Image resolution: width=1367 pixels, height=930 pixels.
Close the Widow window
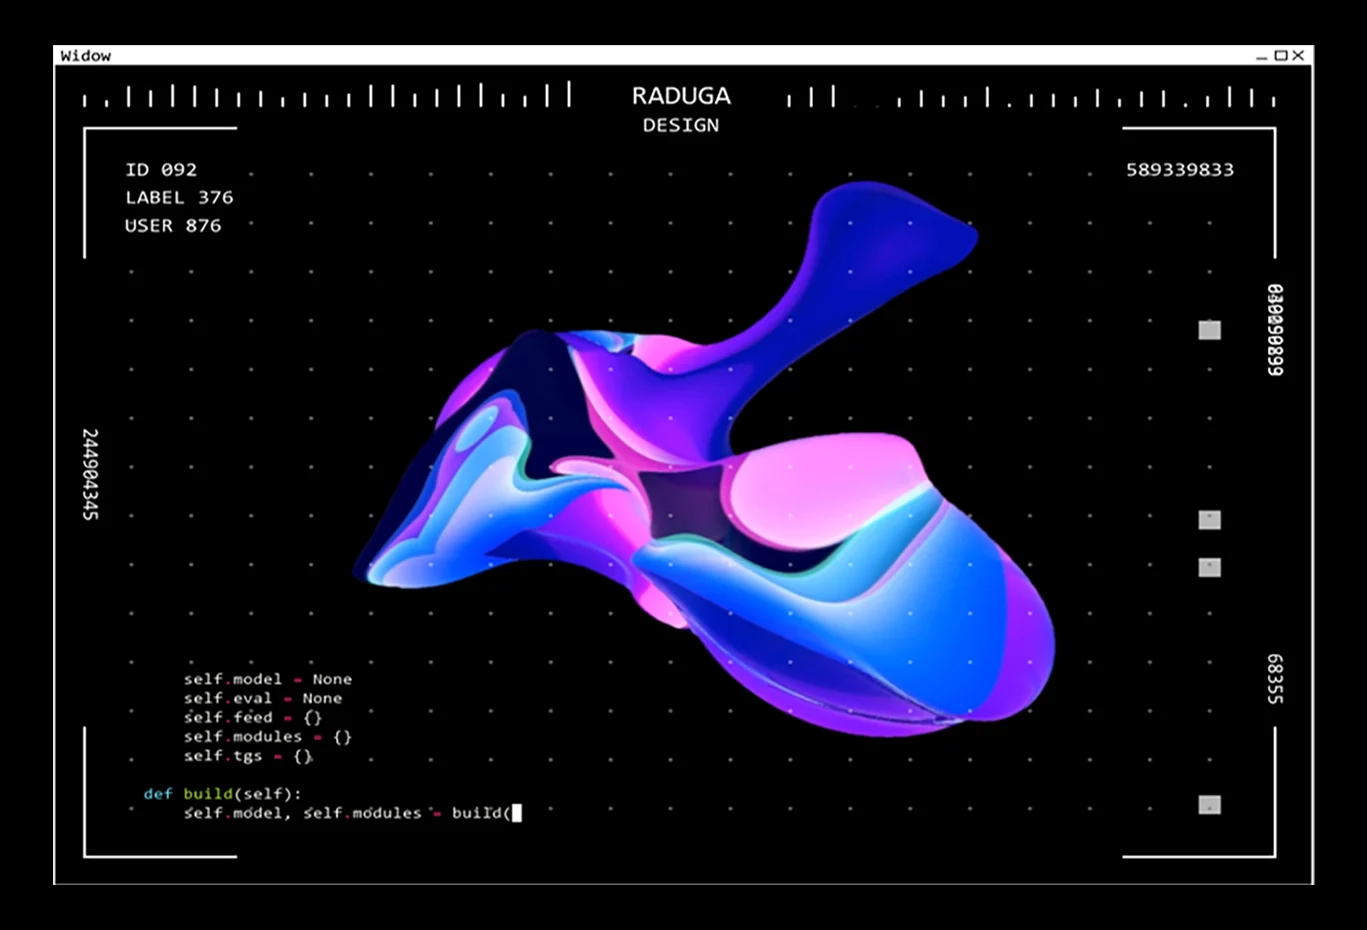(x=1298, y=56)
